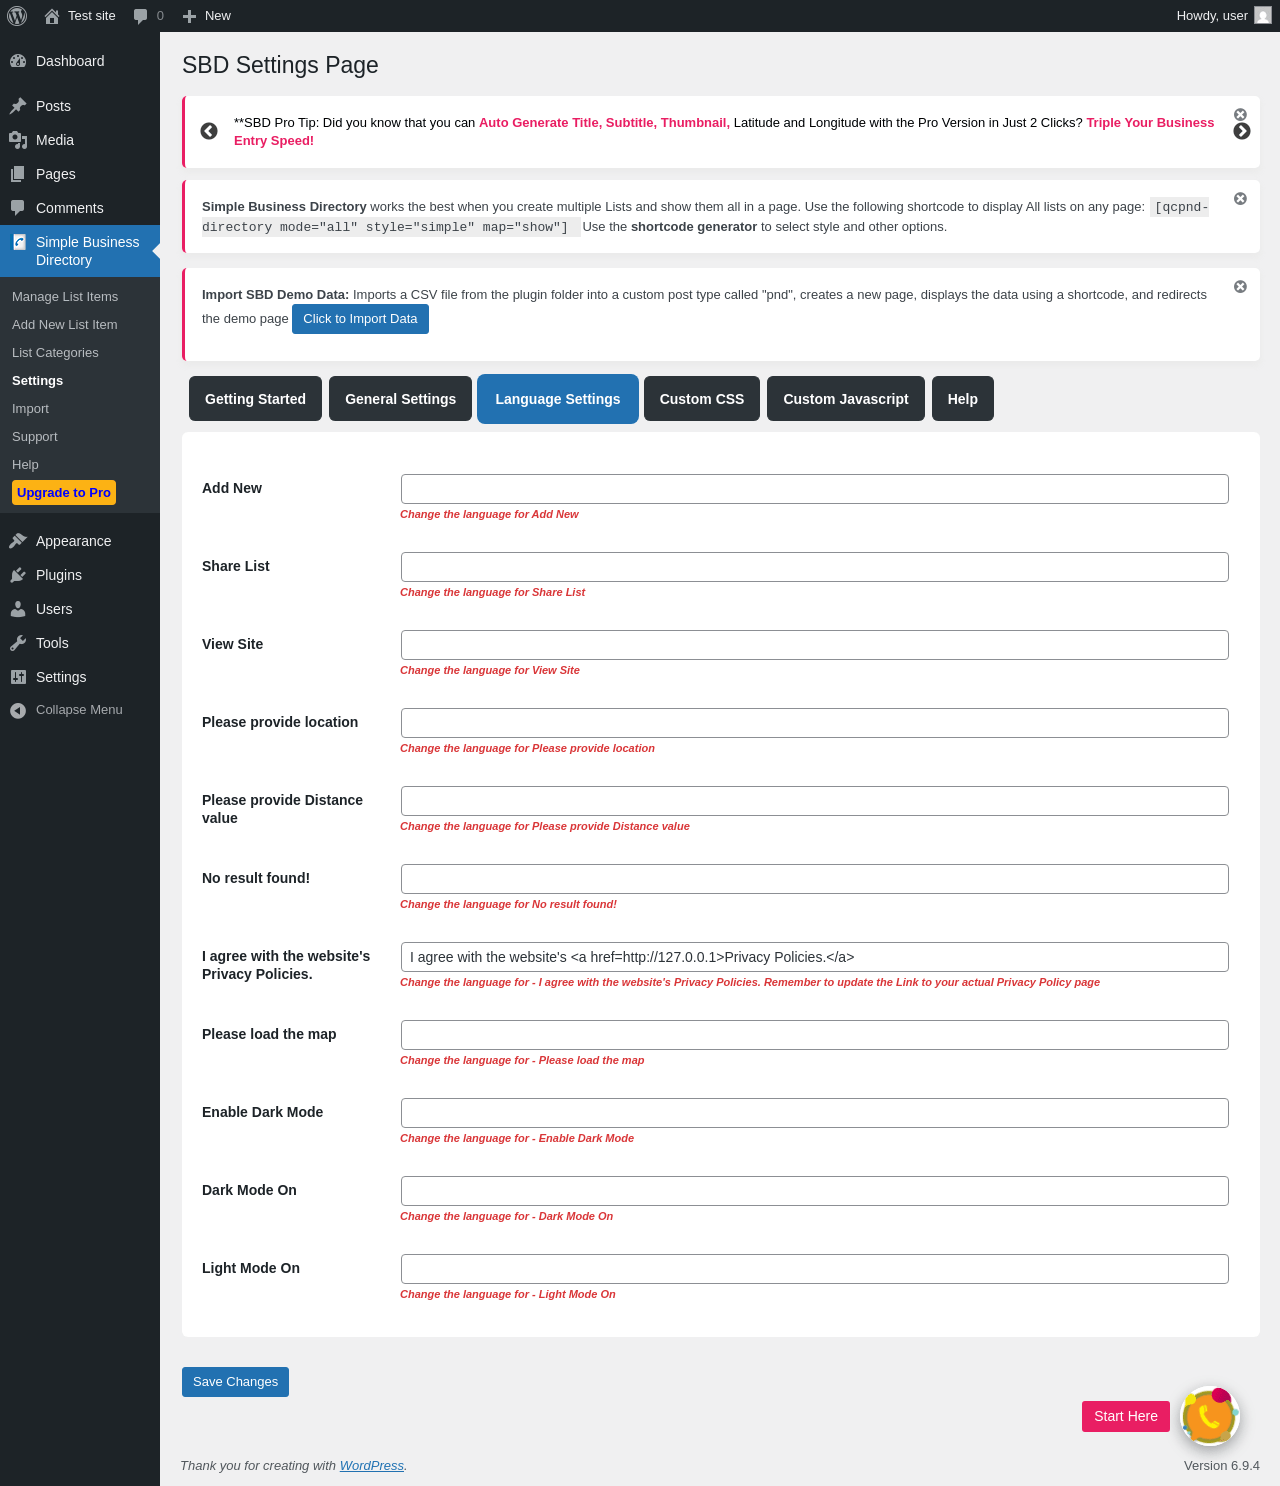Image resolution: width=1280 pixels, height=1486 pixels.
Task: Switch to the Getting Started tab
Action: pos(255,399)
